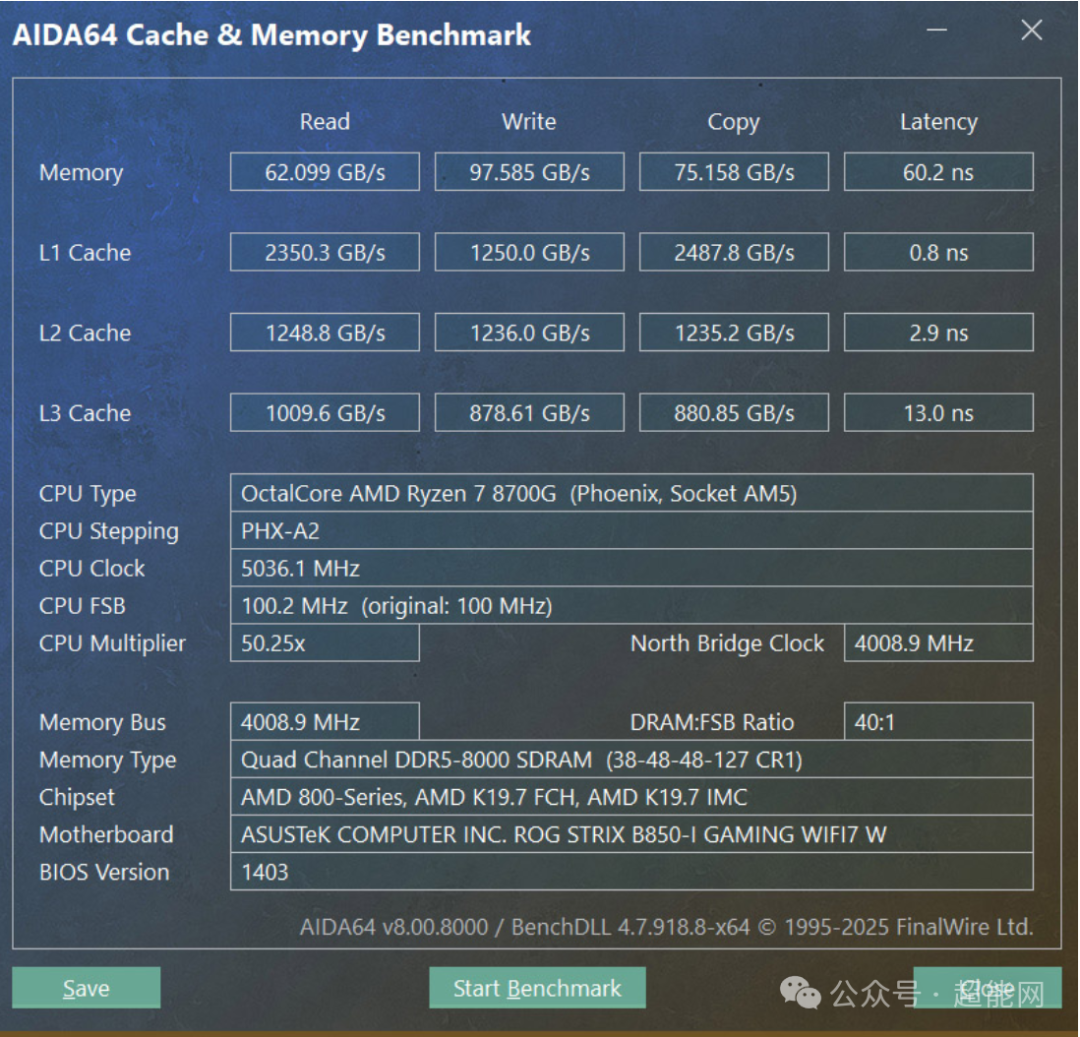Click the L2 Cache Copy result
Image resolution: width=1080 pixels, height=1037 pixels.
click(733, 332)
